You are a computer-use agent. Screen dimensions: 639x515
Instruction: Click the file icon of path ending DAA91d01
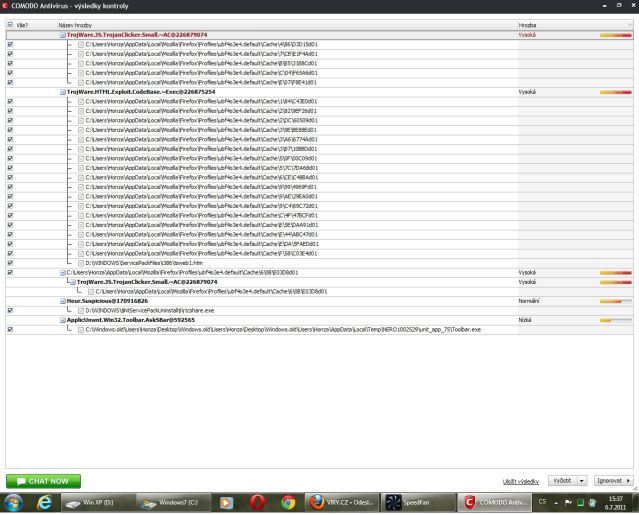[81, 225]
